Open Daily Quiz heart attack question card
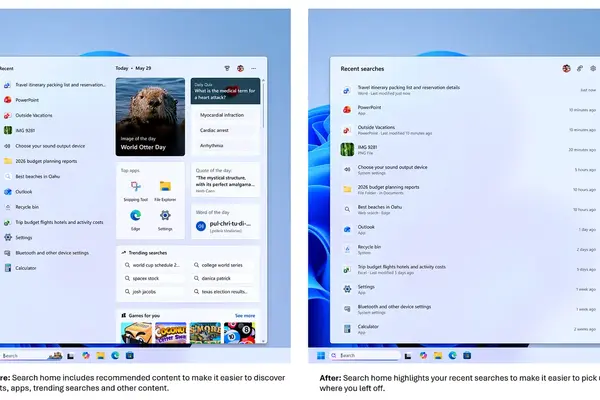 pyautogui.click(x=225, y=91)
